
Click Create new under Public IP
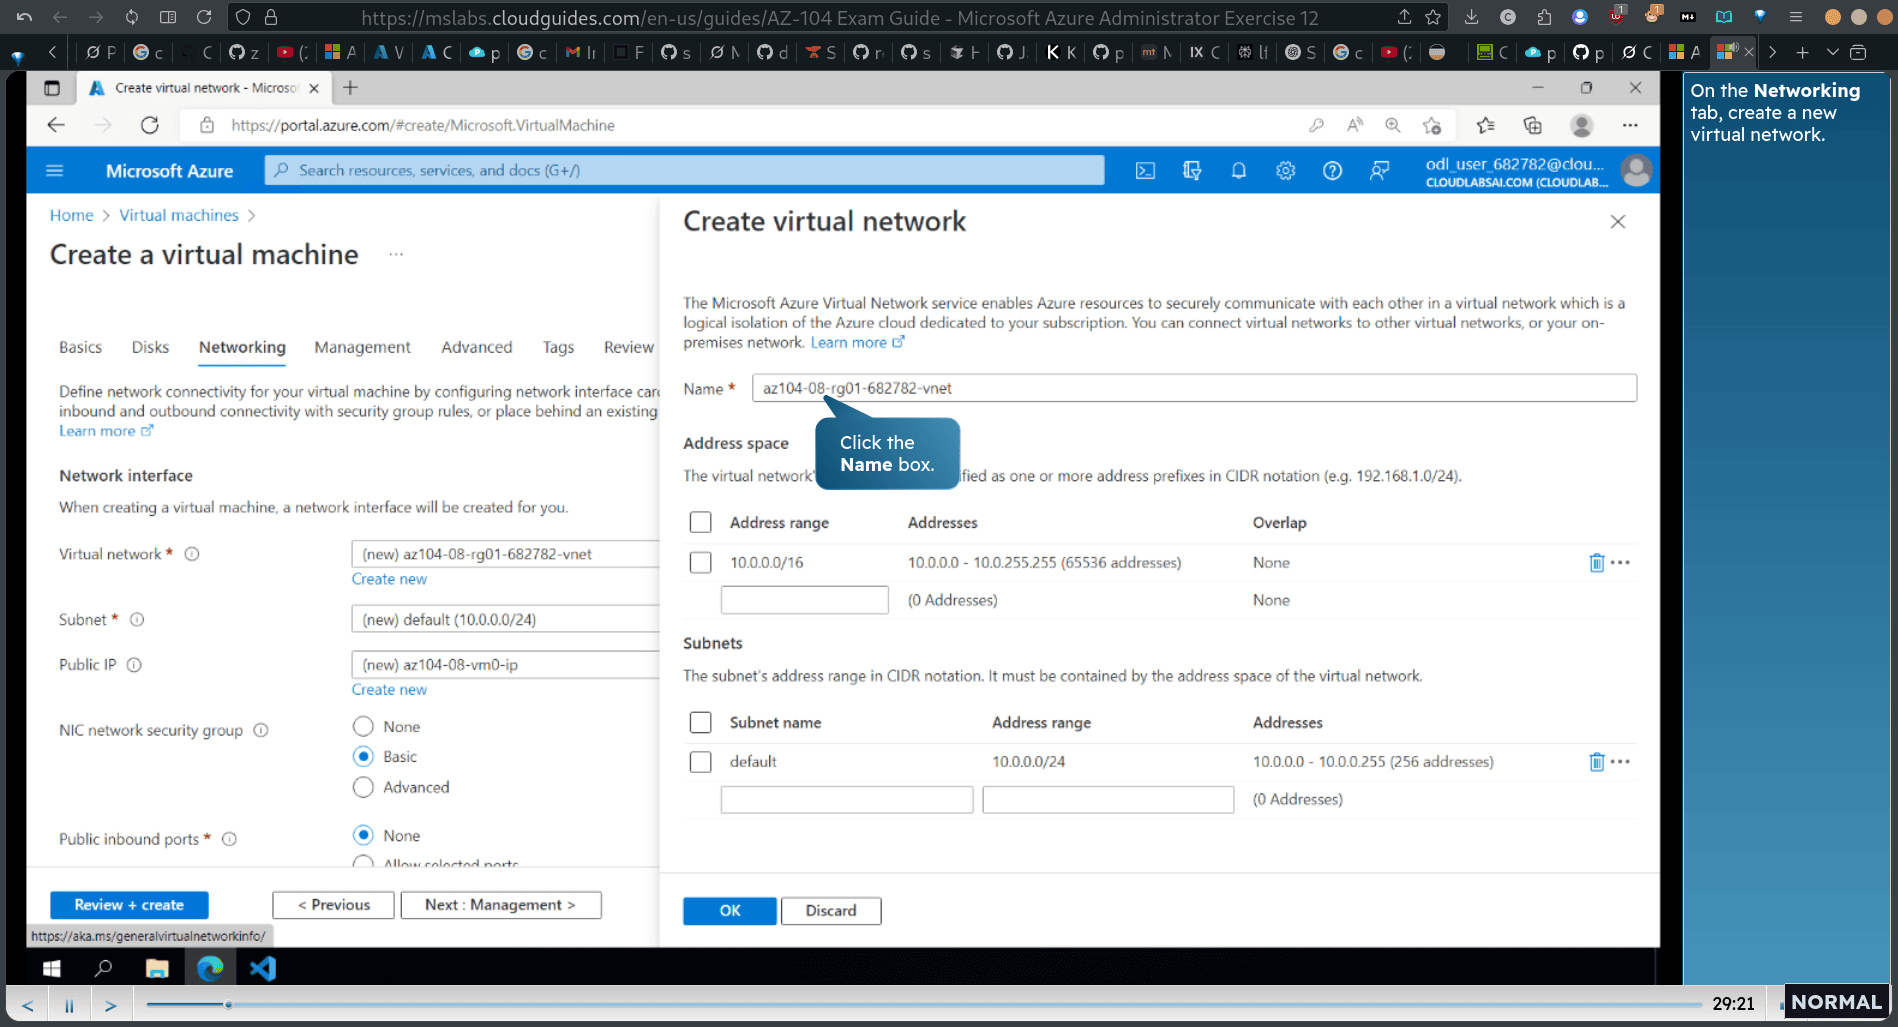pyautogui.click(x=389, y=690)
